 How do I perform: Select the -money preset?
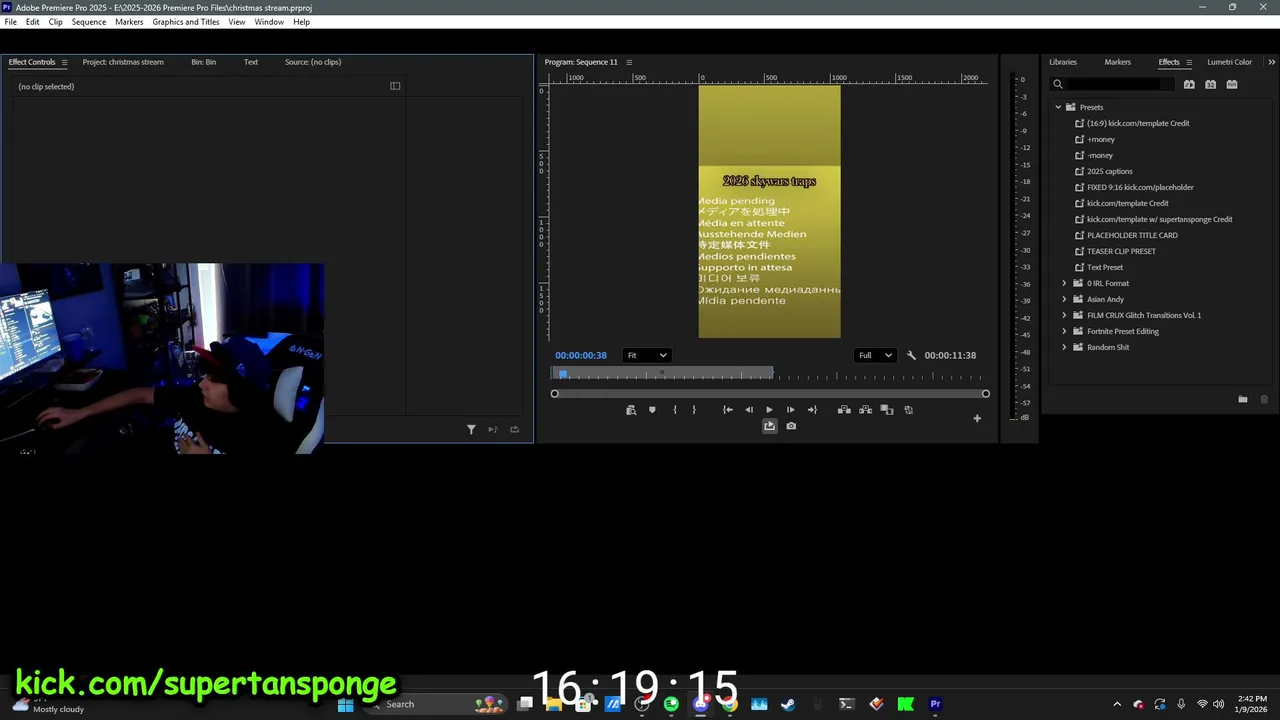coord(1099,155)
